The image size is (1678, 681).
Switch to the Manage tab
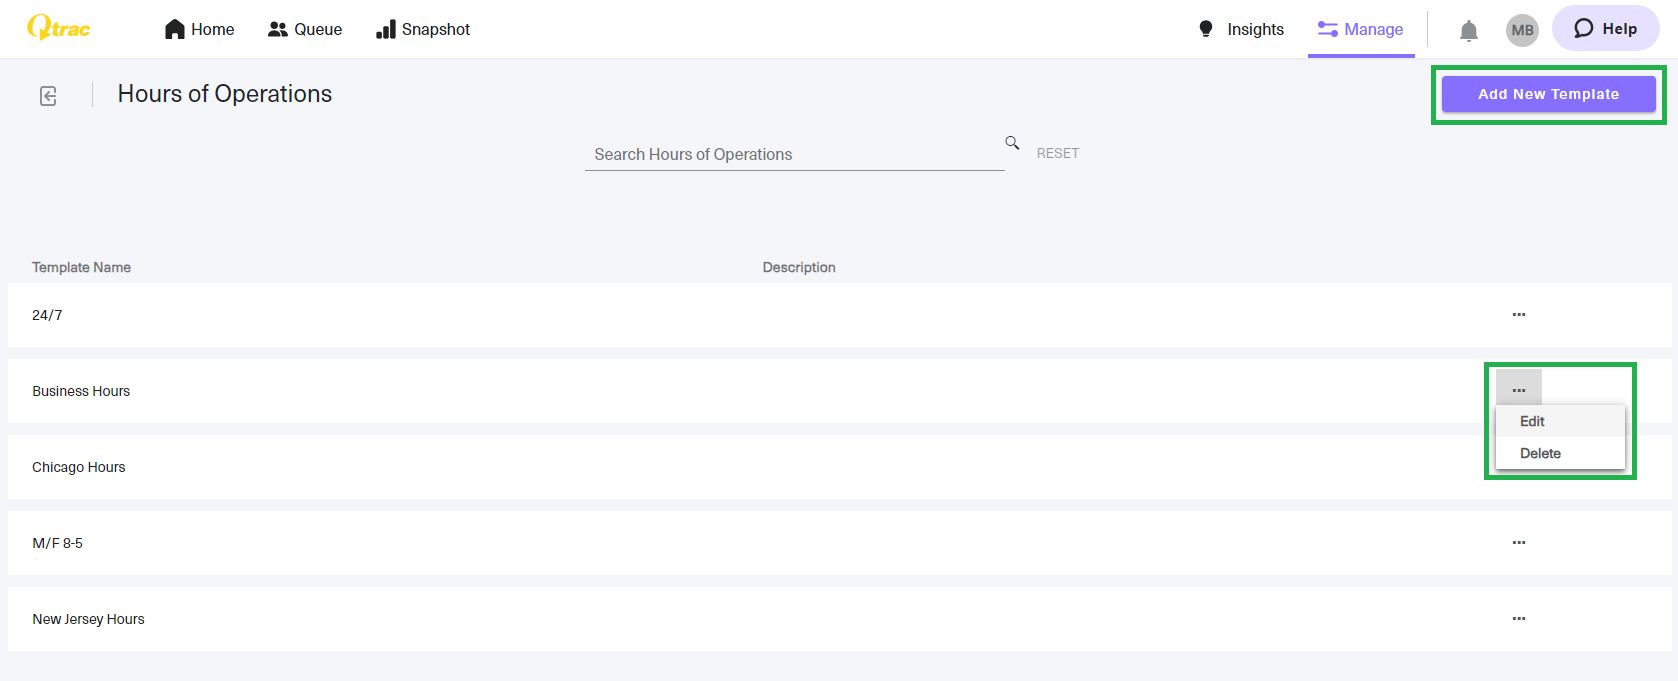click(1361, 30)
